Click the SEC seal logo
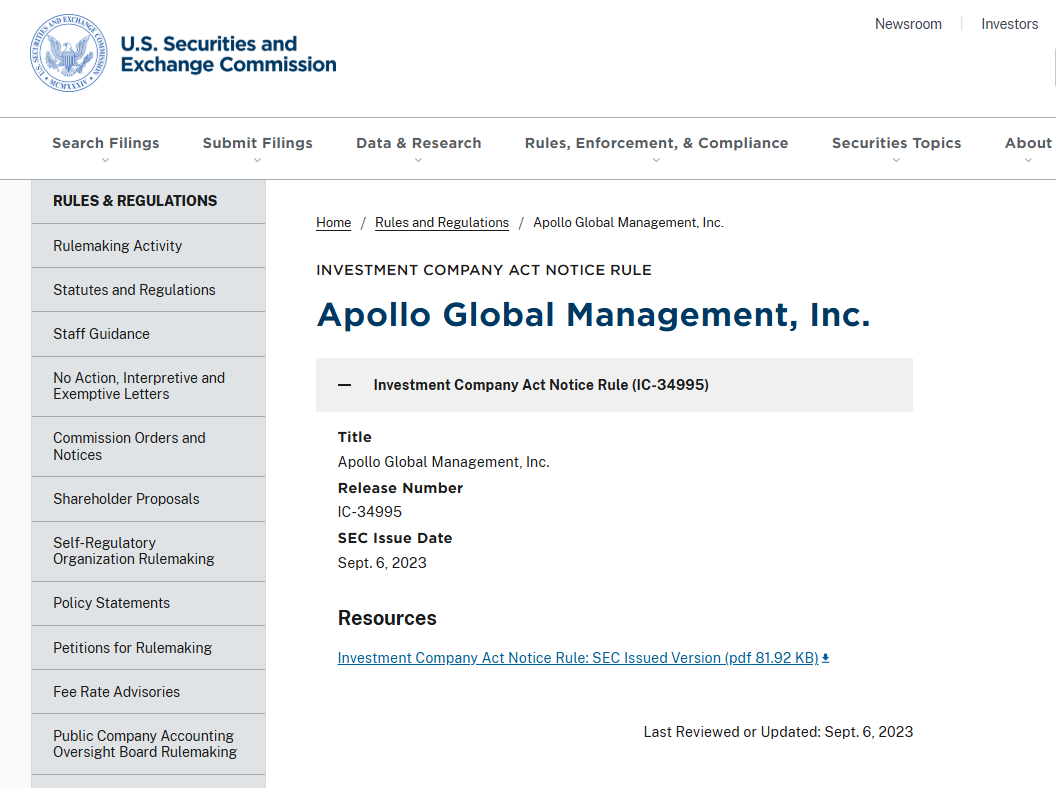 coord(68,54)
